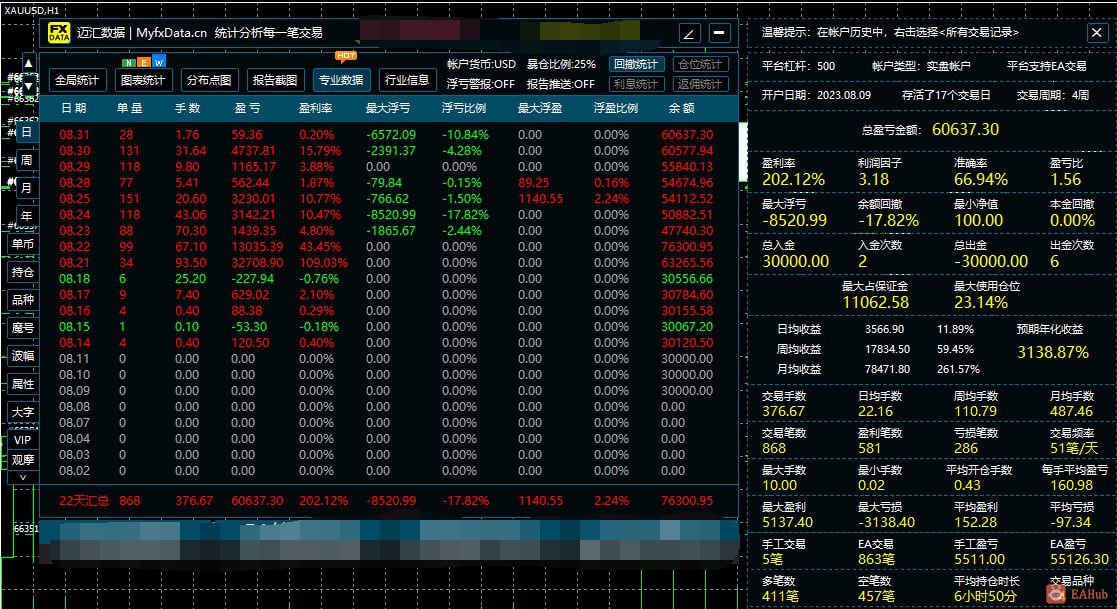Click the pencil edit icon in title bar
1117x609 pixels.
click(x=689, y=33)
